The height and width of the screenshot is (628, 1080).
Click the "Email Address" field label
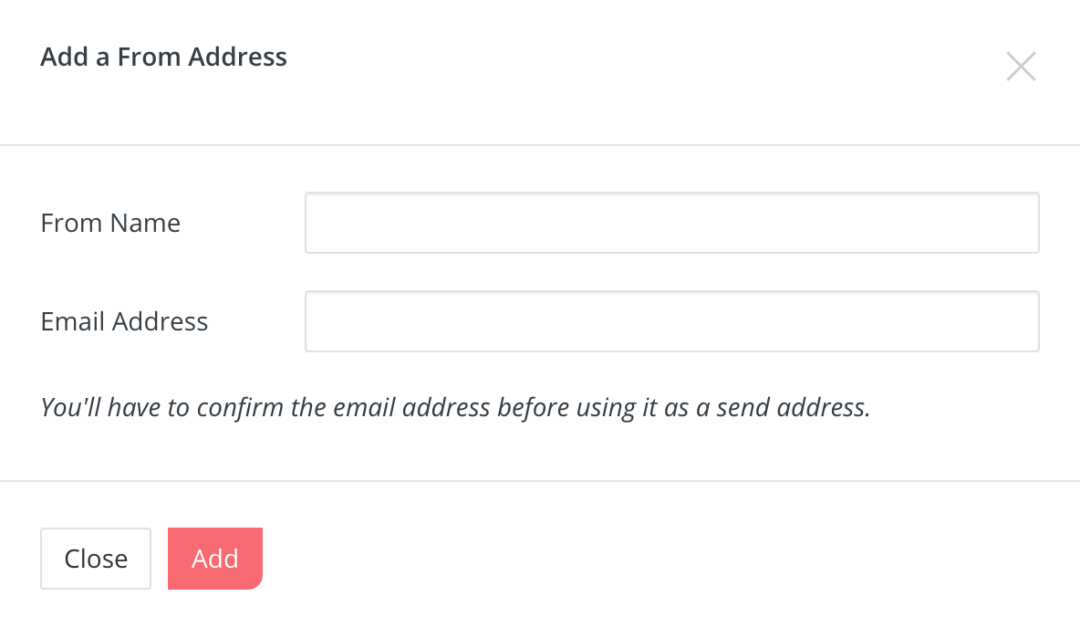[x=124, y=321]
